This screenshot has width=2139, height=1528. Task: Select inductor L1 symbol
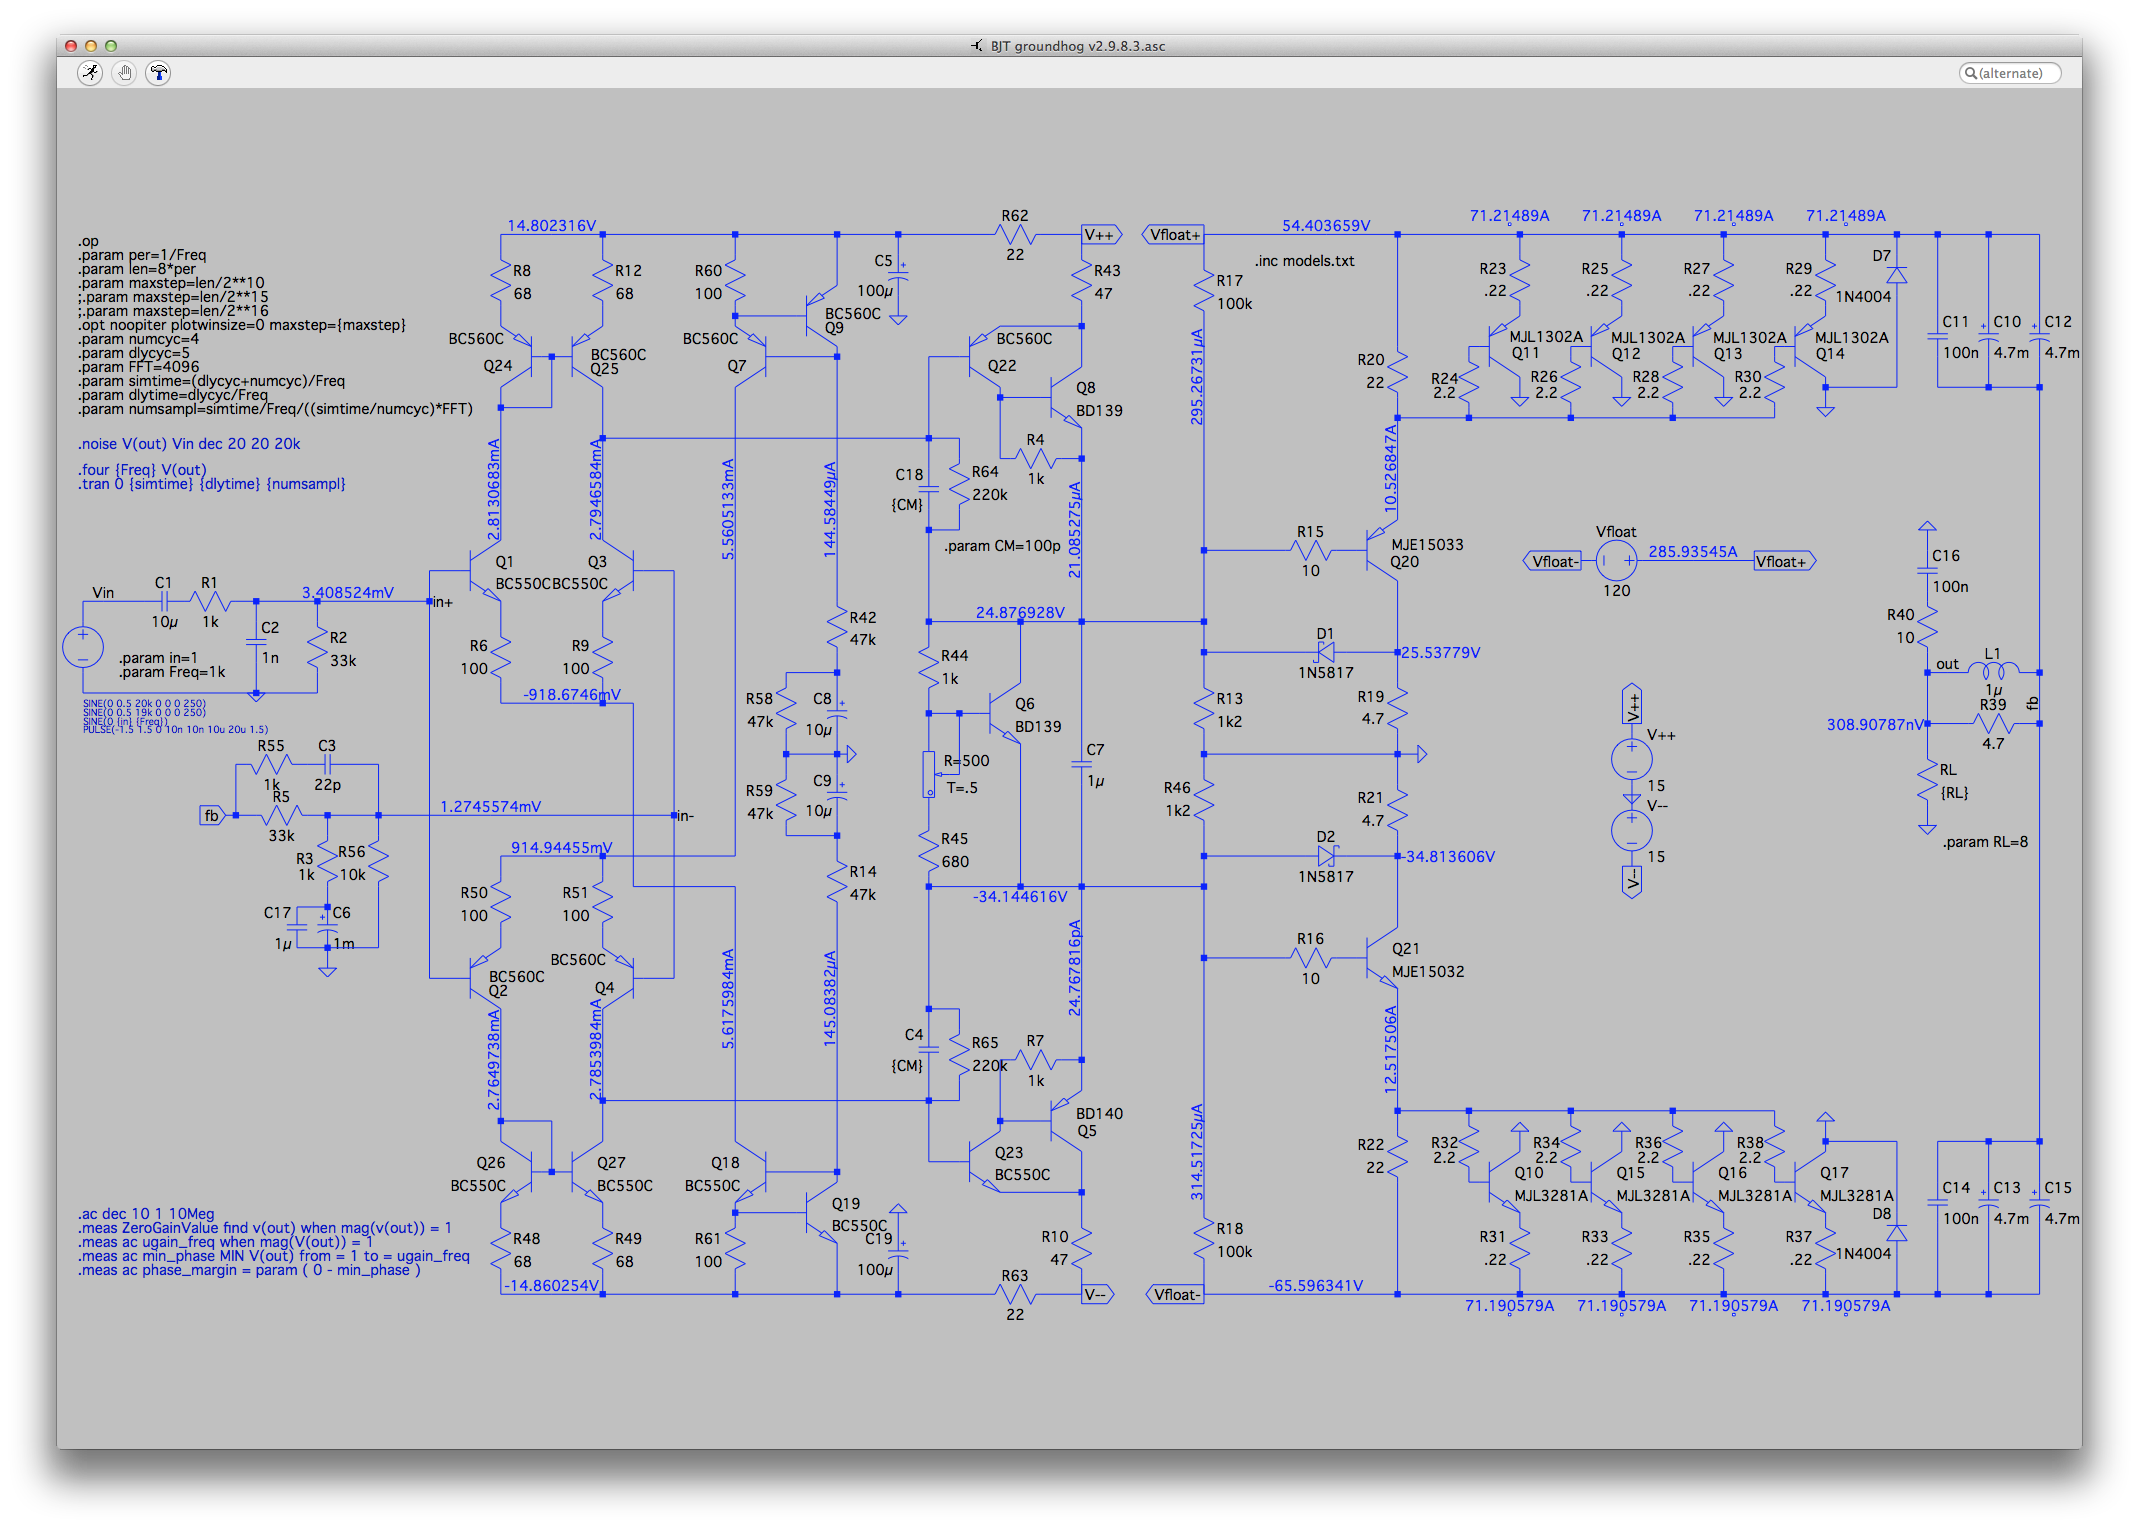coord(1993,672)
